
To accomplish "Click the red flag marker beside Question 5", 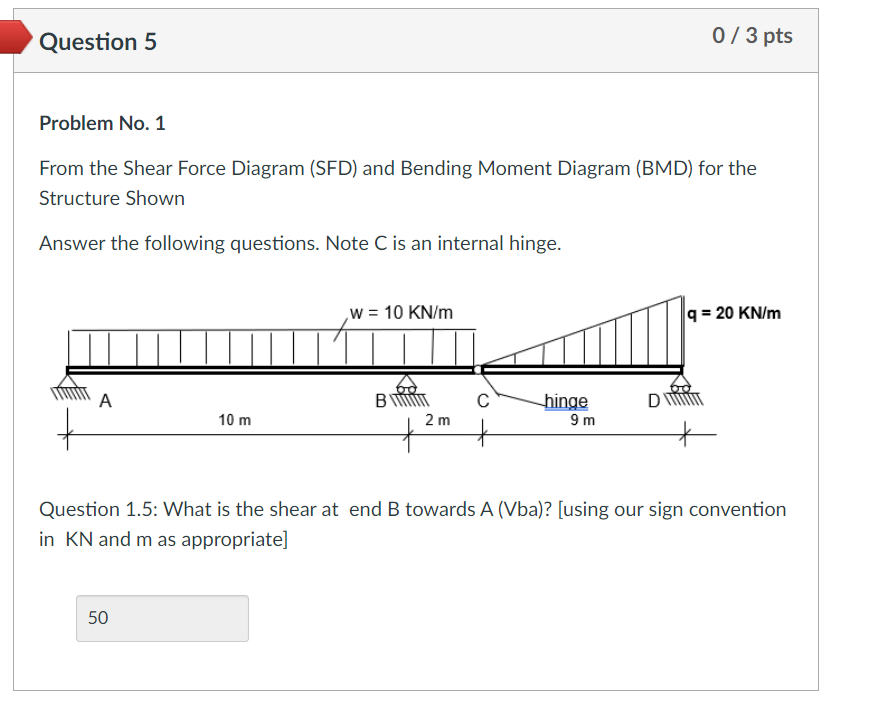I will (x=16, y=38).
